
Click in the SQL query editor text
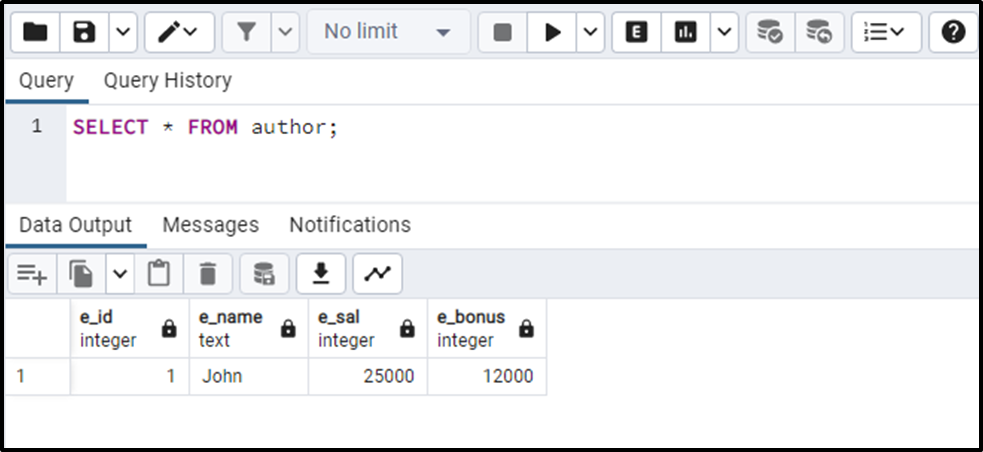point(206,127)
